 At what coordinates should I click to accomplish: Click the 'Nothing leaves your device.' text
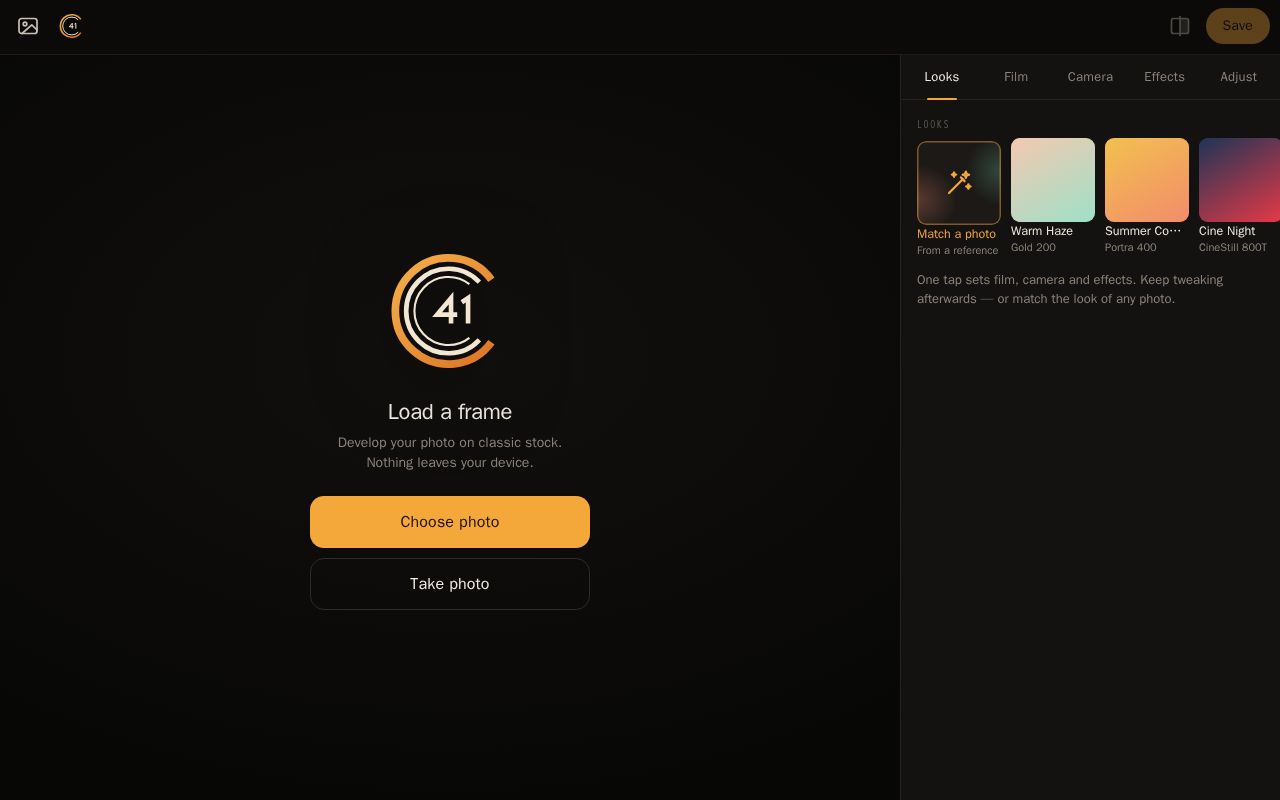(x=450, y=463)
